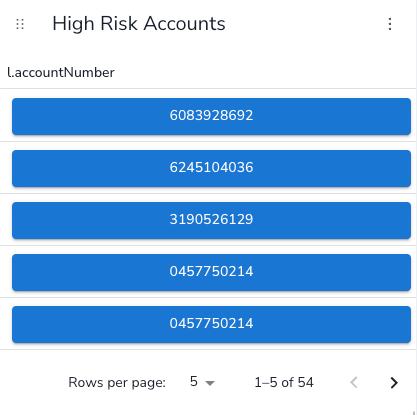Click the Rows per page label
This screenshot has width=417, height=415.
(117, 383)
